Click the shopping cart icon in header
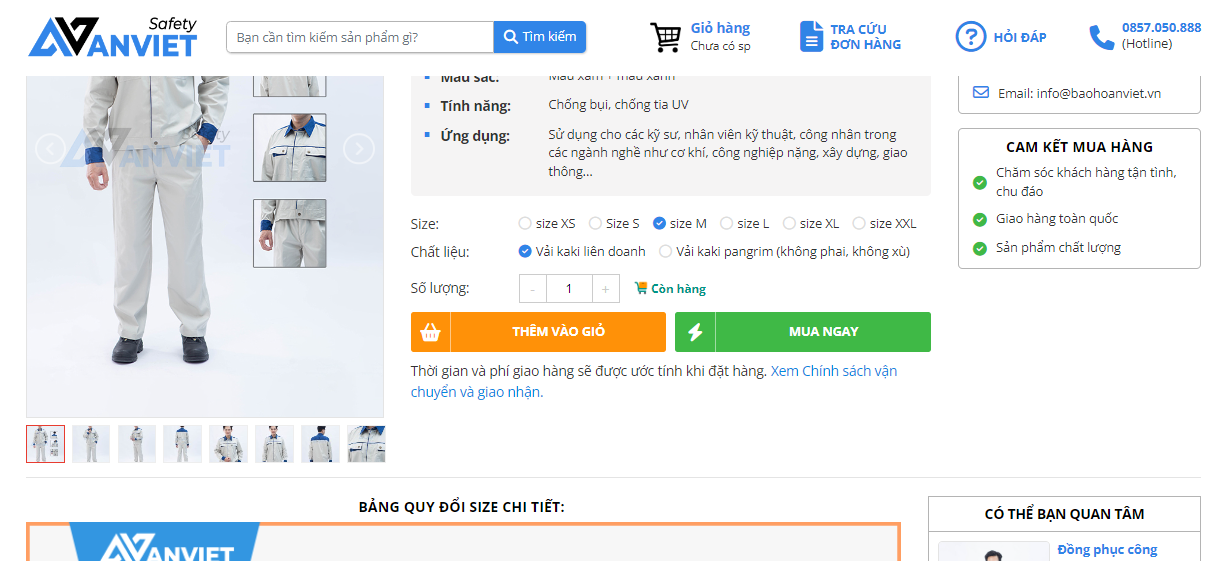Viewport: 1214px width, 561px height. 666,37
